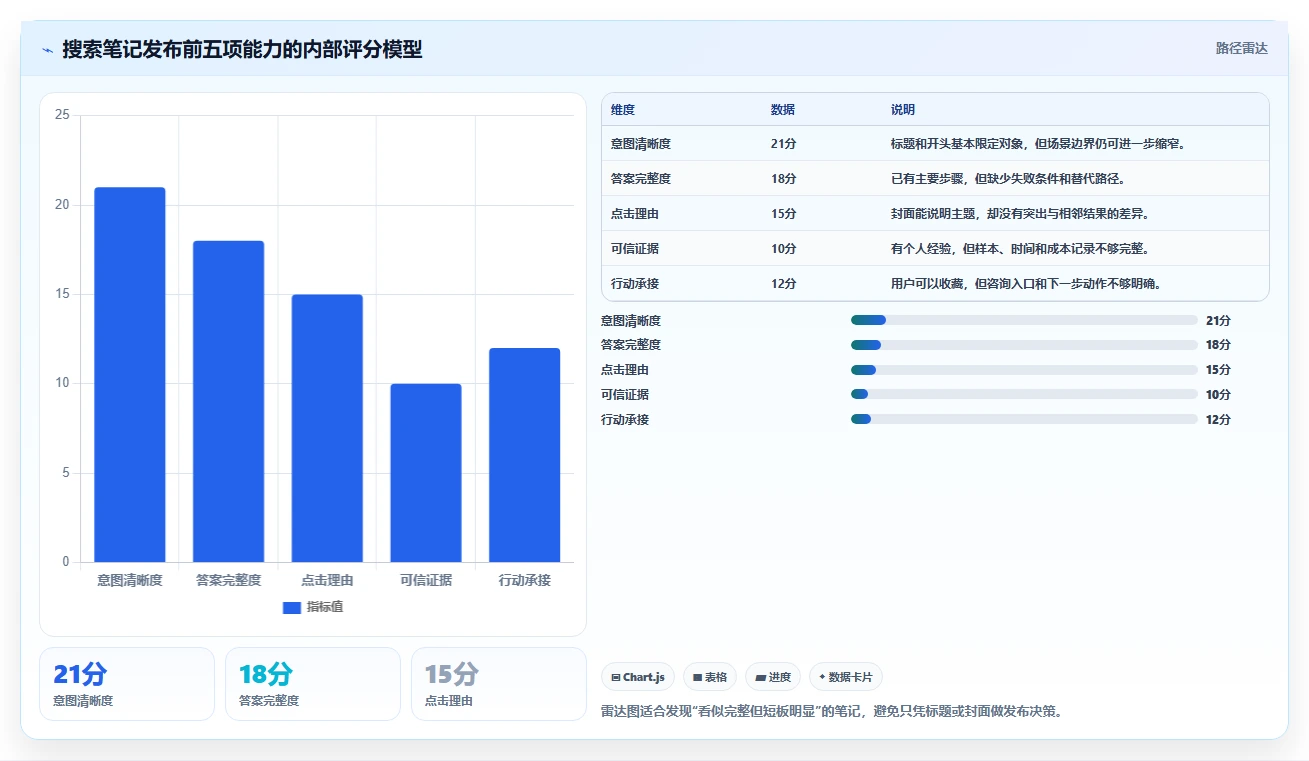The height and width of the screenshot is (761, 1309).
Task: Click description starting 标题和开头基本限定对象
Action: point(1038,144)
